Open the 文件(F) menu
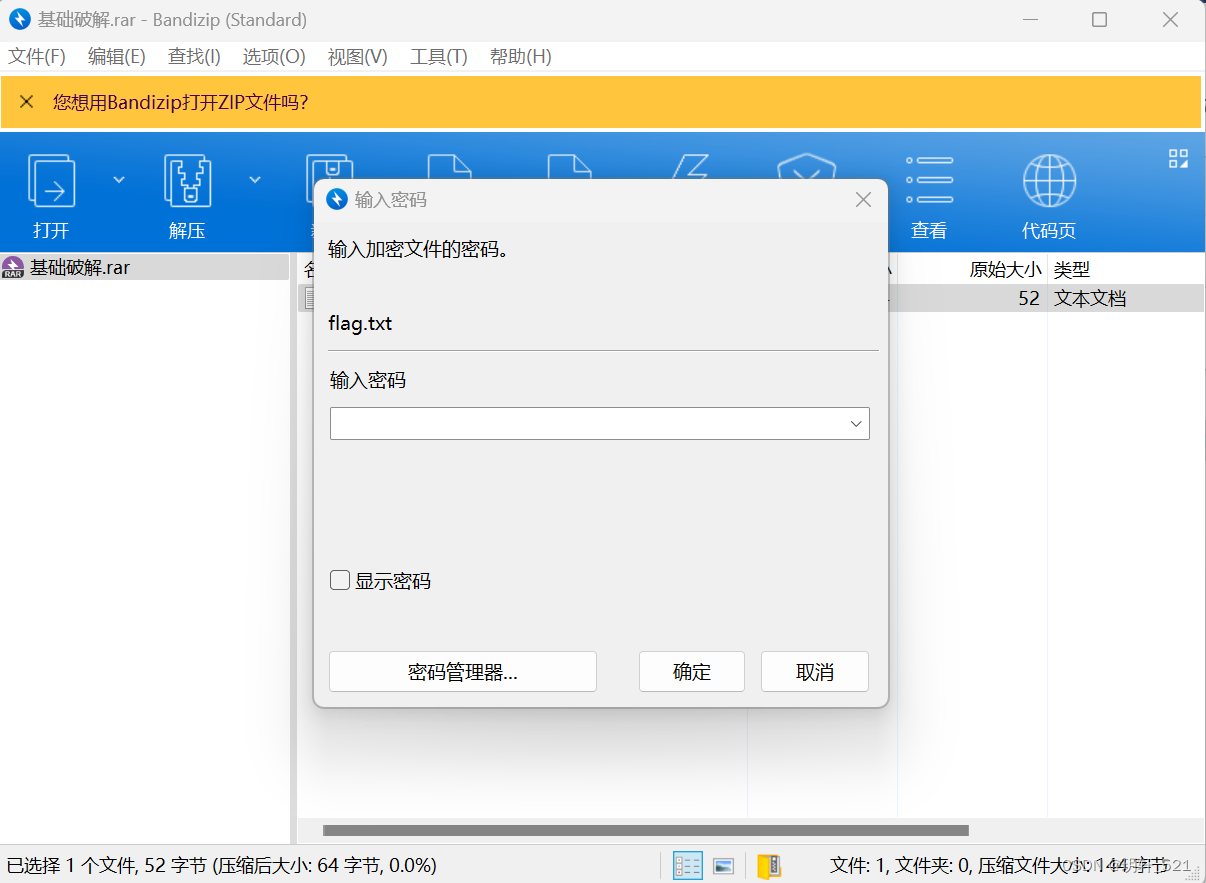The height and width of the screenshot is (883, 1206). (37, 57)
